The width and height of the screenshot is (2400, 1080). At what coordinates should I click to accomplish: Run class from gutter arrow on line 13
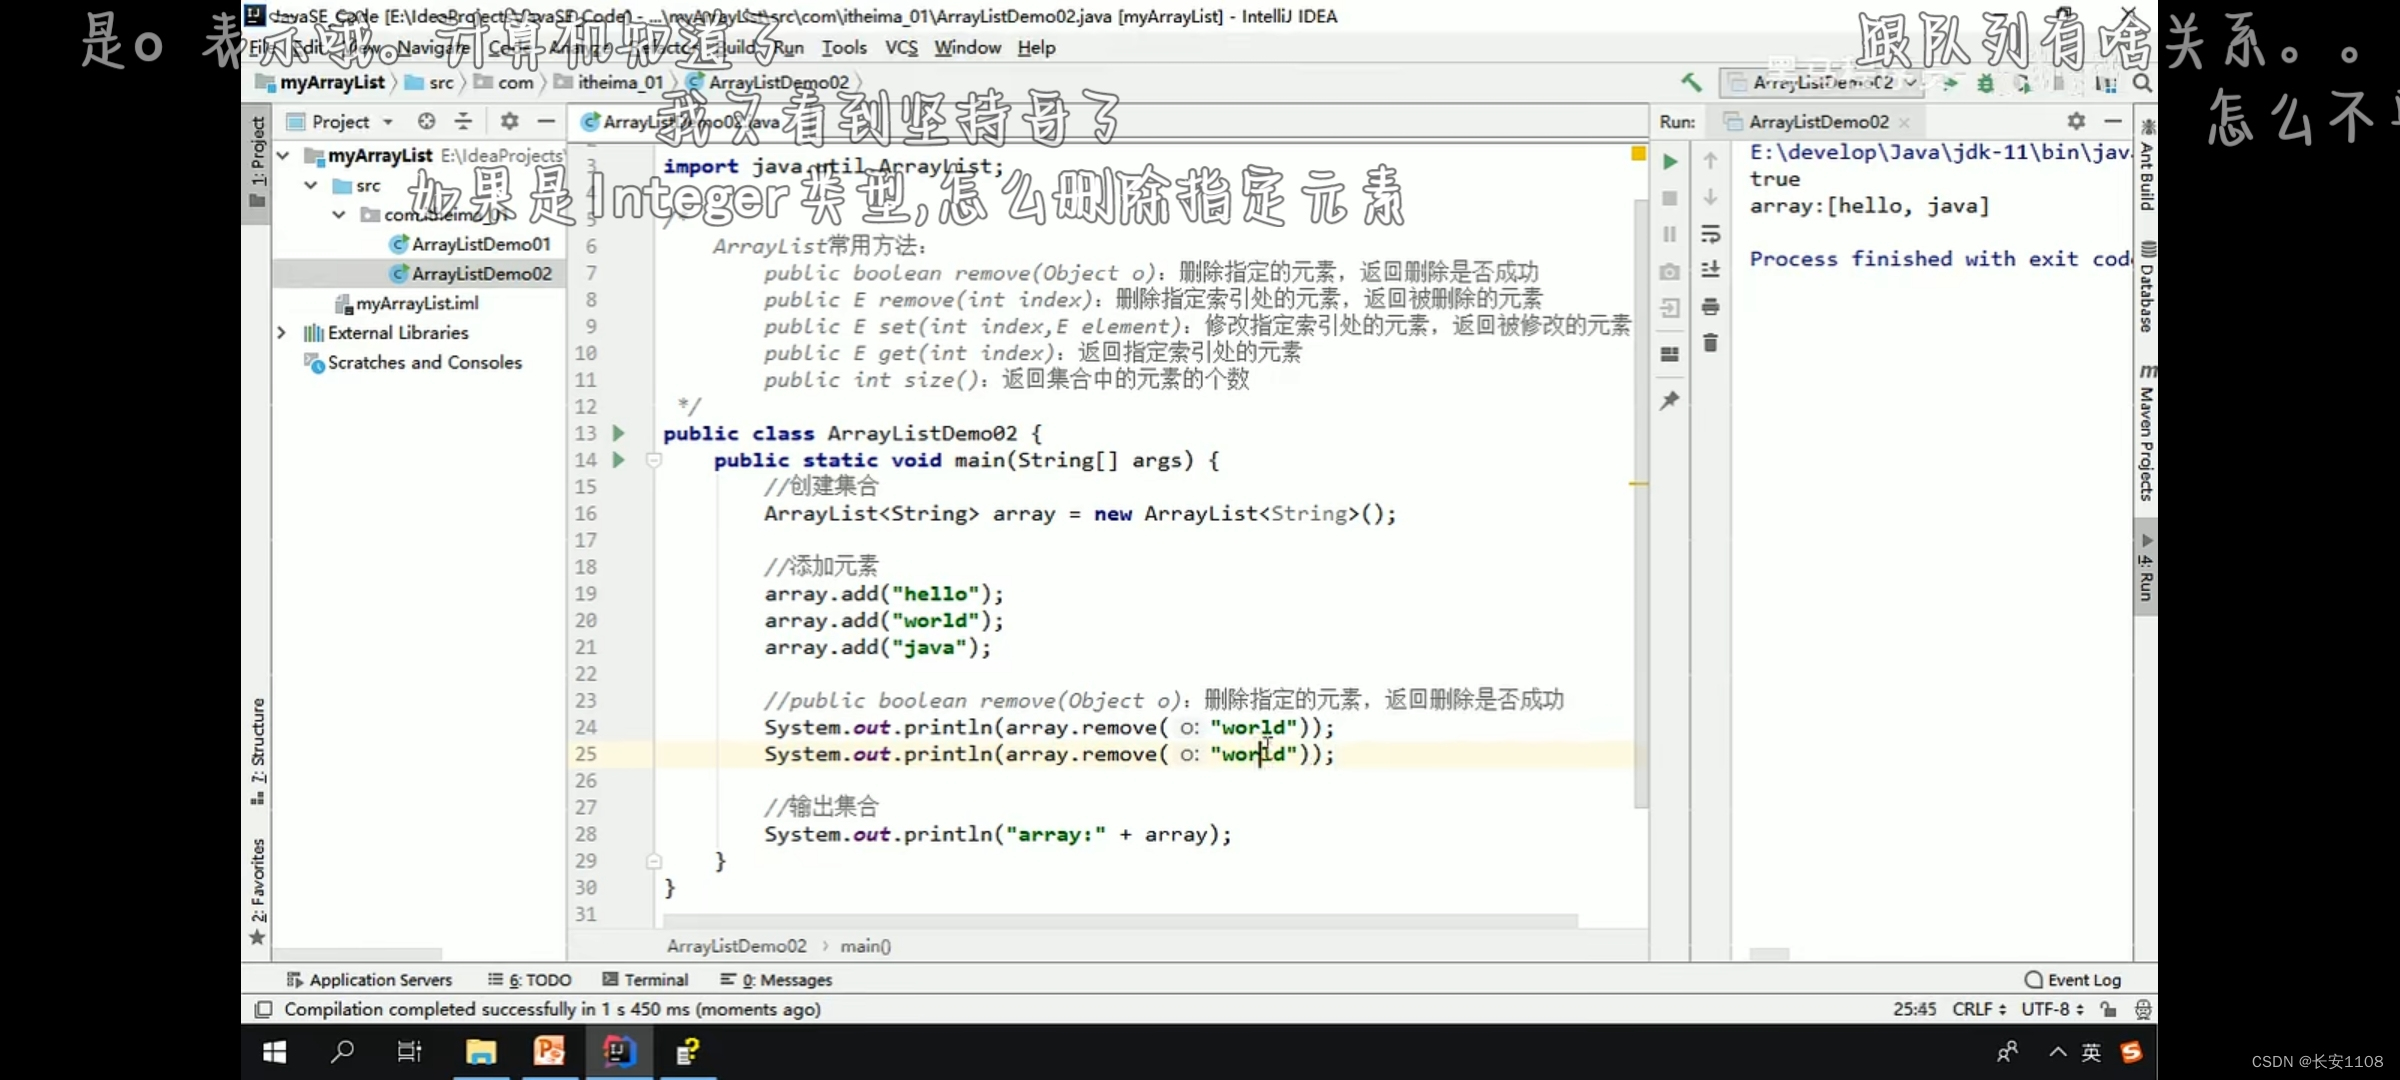tap(619, 433)
